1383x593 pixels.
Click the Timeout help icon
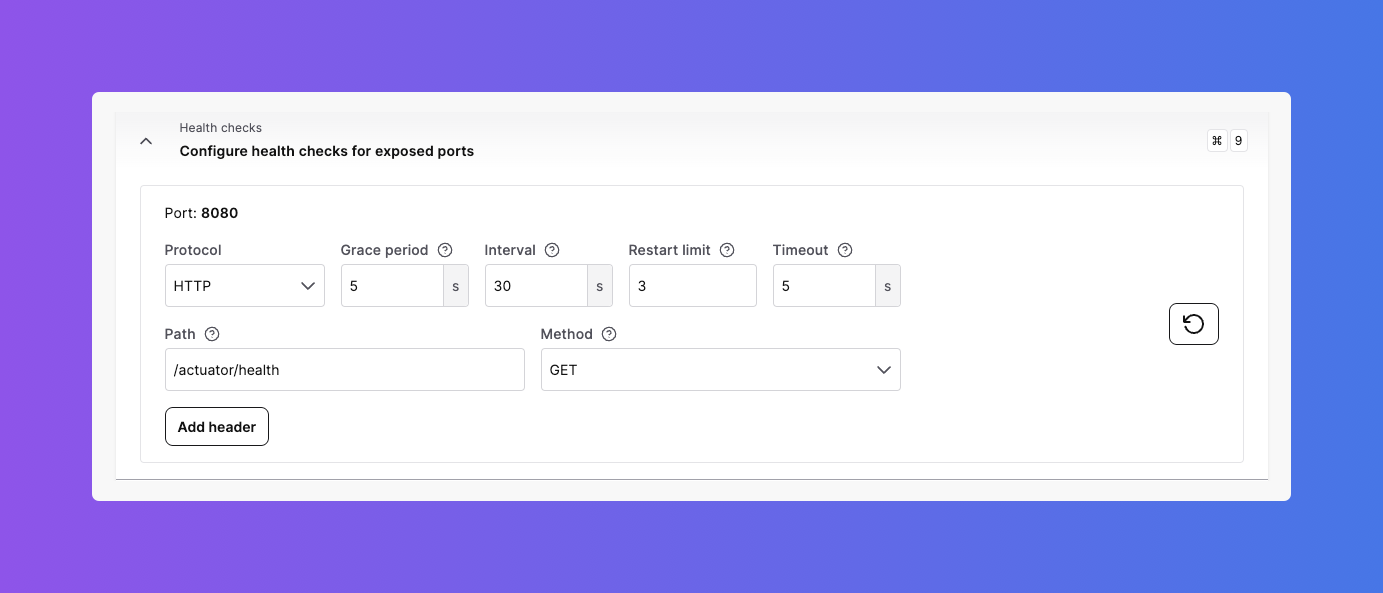coord(845,250)
